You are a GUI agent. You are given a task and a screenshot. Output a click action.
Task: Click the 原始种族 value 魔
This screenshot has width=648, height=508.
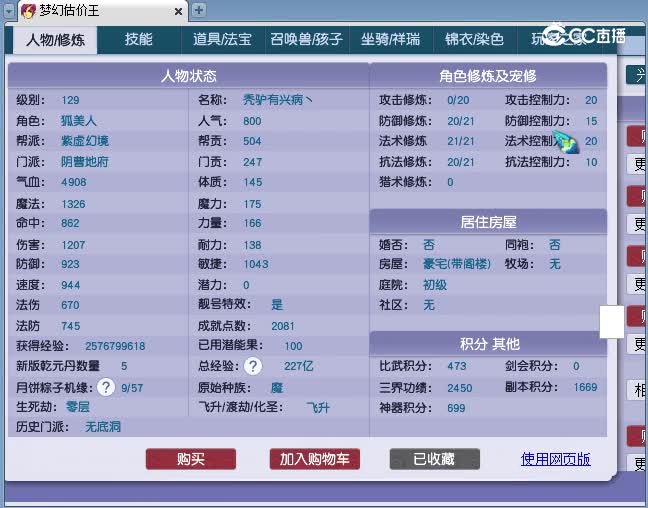coord(277,388)
